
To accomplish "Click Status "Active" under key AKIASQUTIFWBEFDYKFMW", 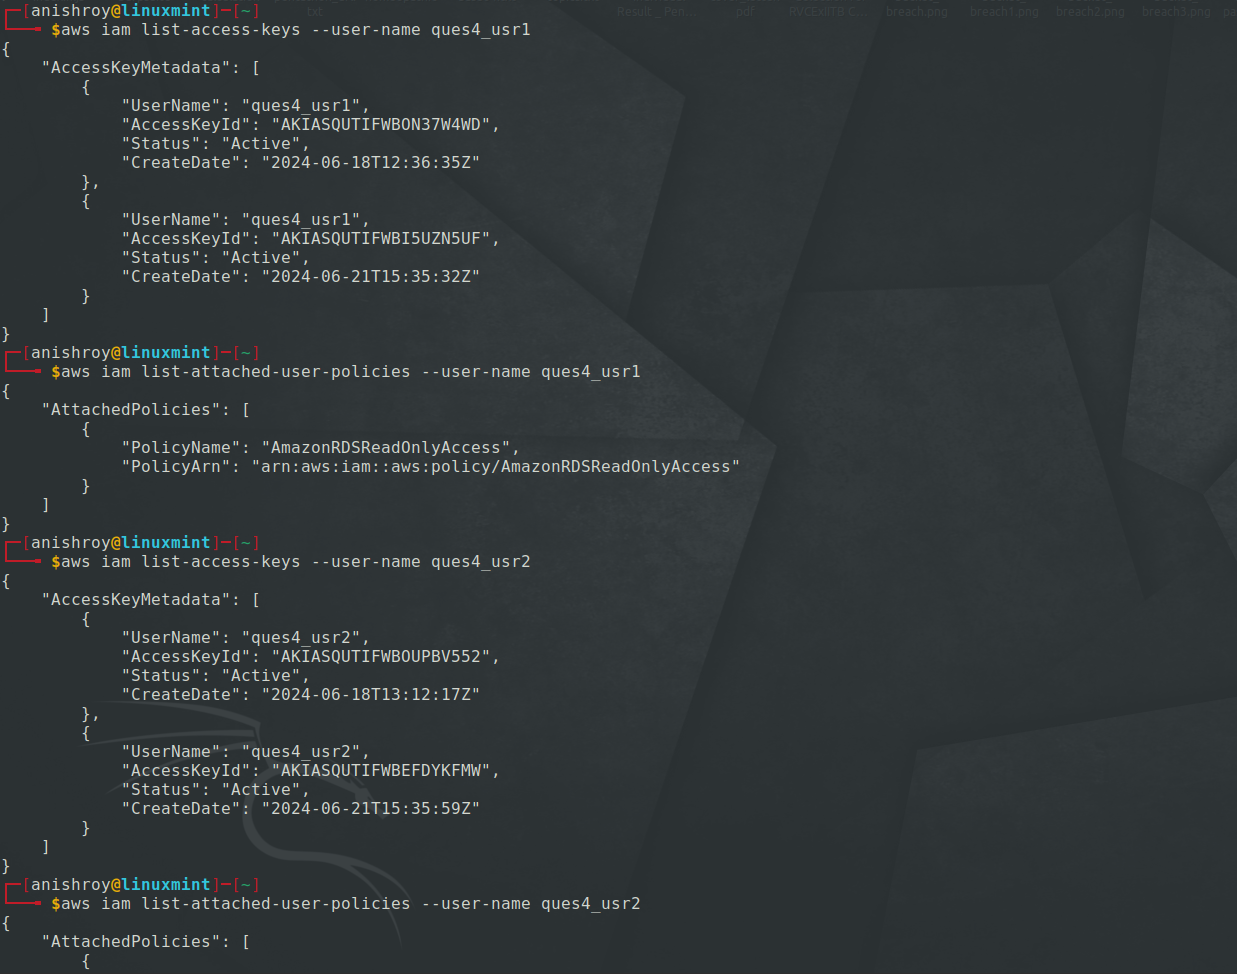I will click(x=261, y=790).
